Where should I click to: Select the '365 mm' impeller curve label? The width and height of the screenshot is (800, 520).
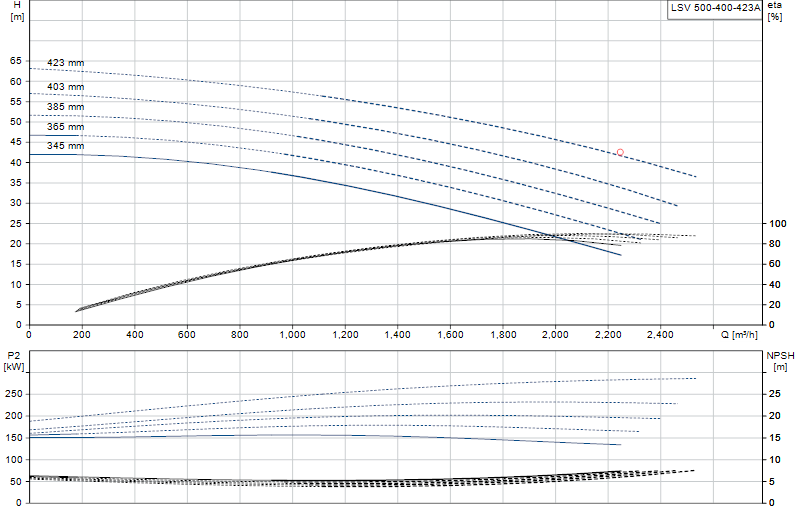(65, 127)
